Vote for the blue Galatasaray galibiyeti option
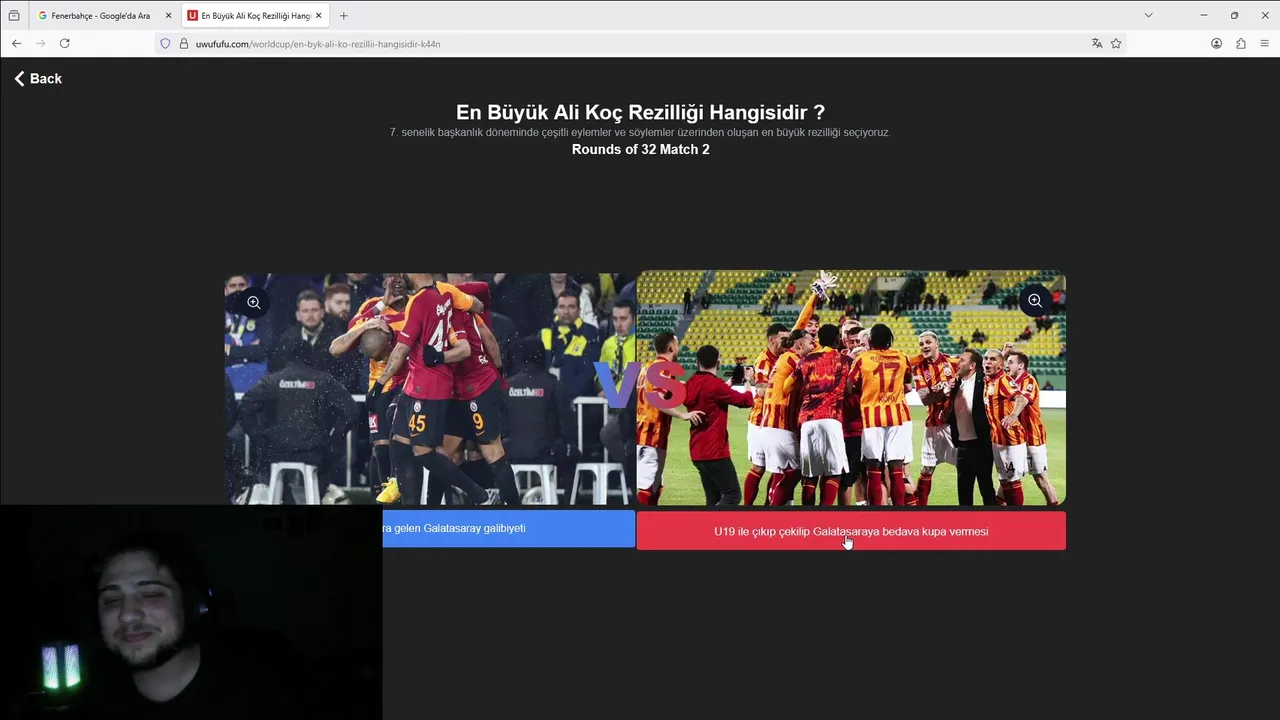1280x720 pixels. (x=508, y=528)
